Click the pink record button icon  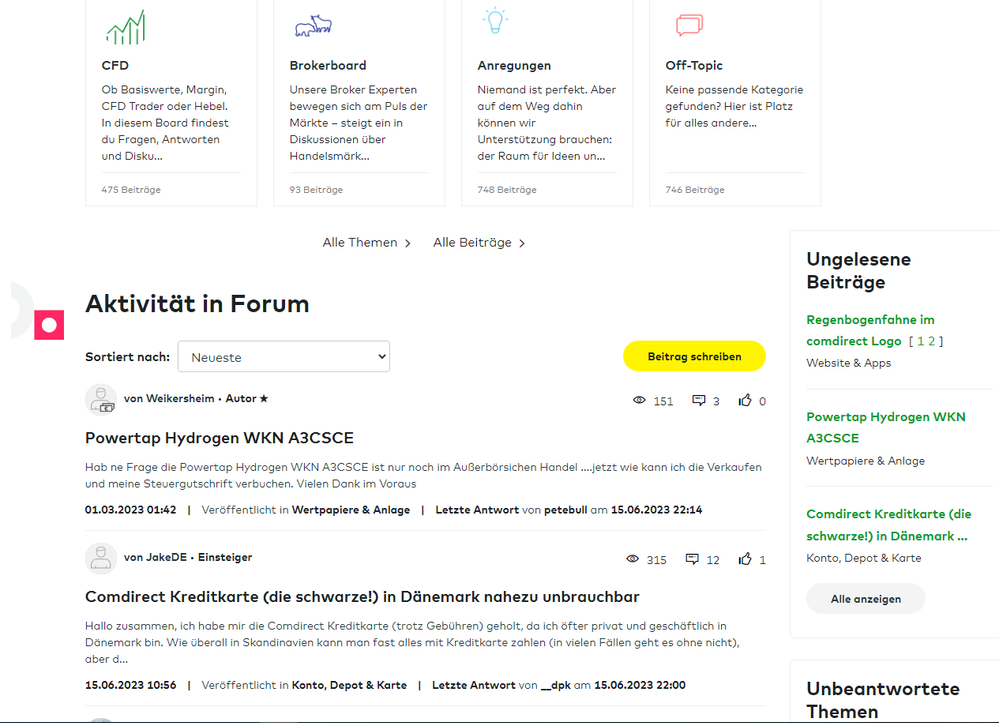coord(49,325)
